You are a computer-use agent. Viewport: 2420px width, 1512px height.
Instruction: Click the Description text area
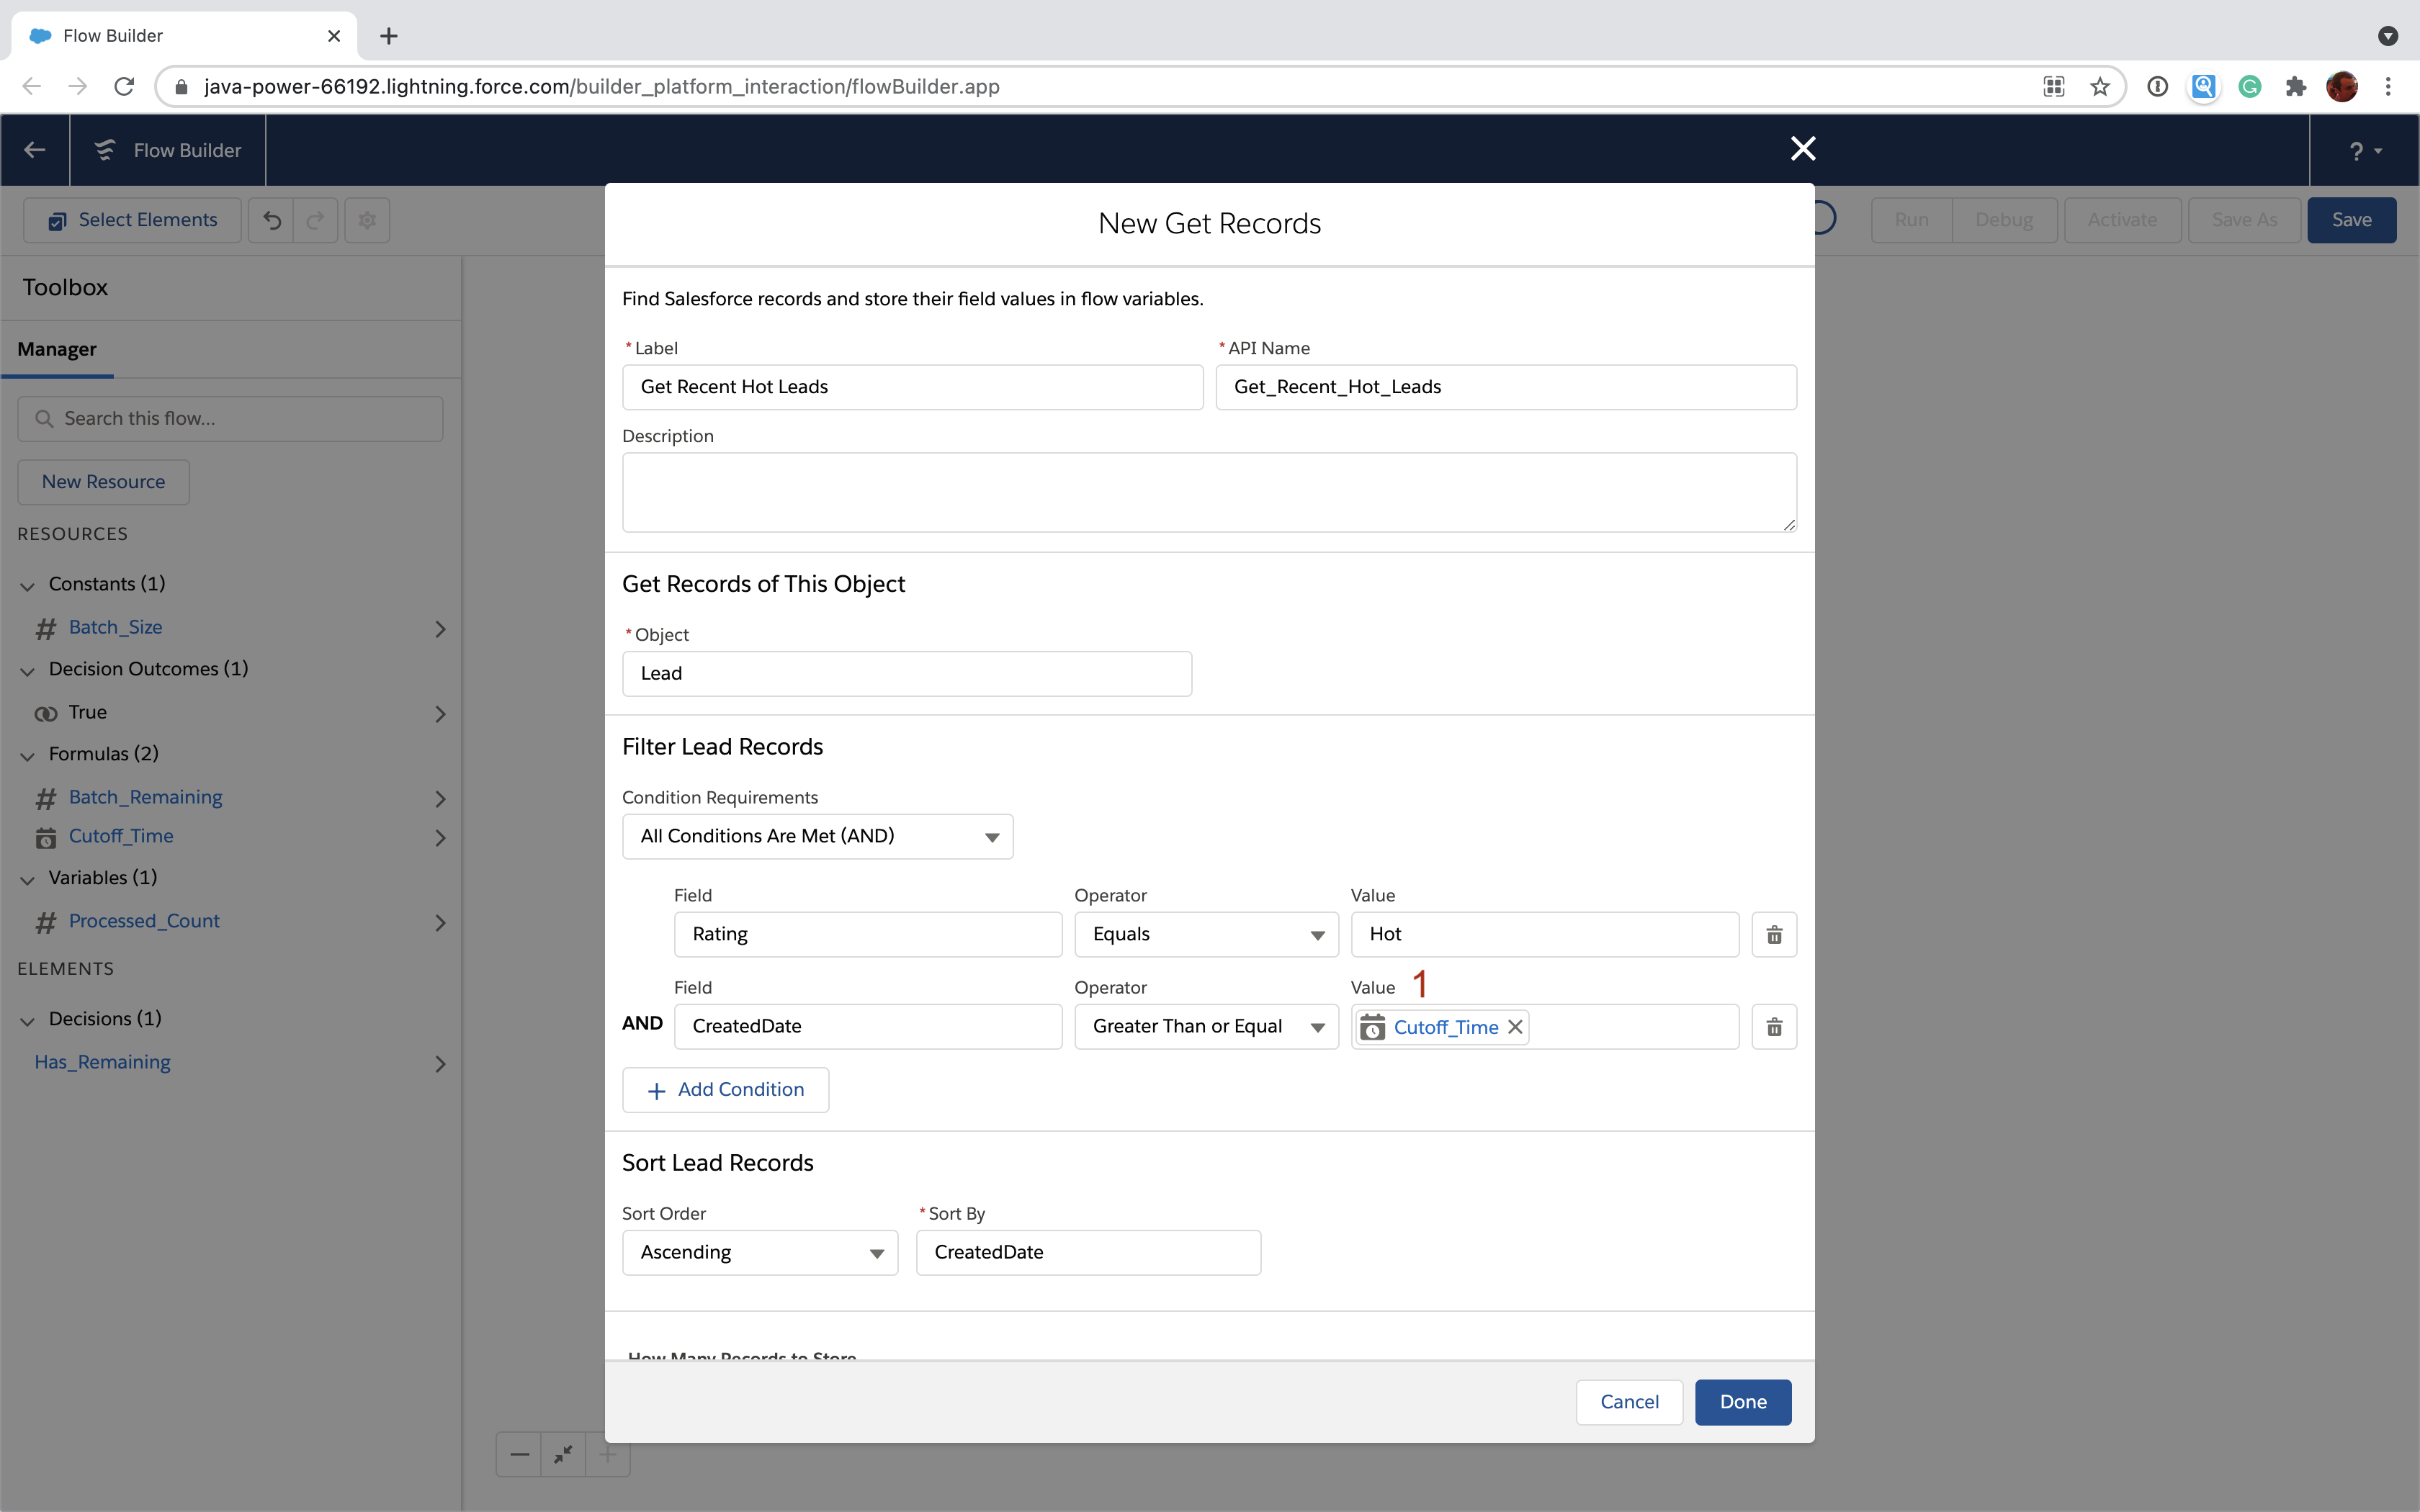click(x=1208, y=492)
